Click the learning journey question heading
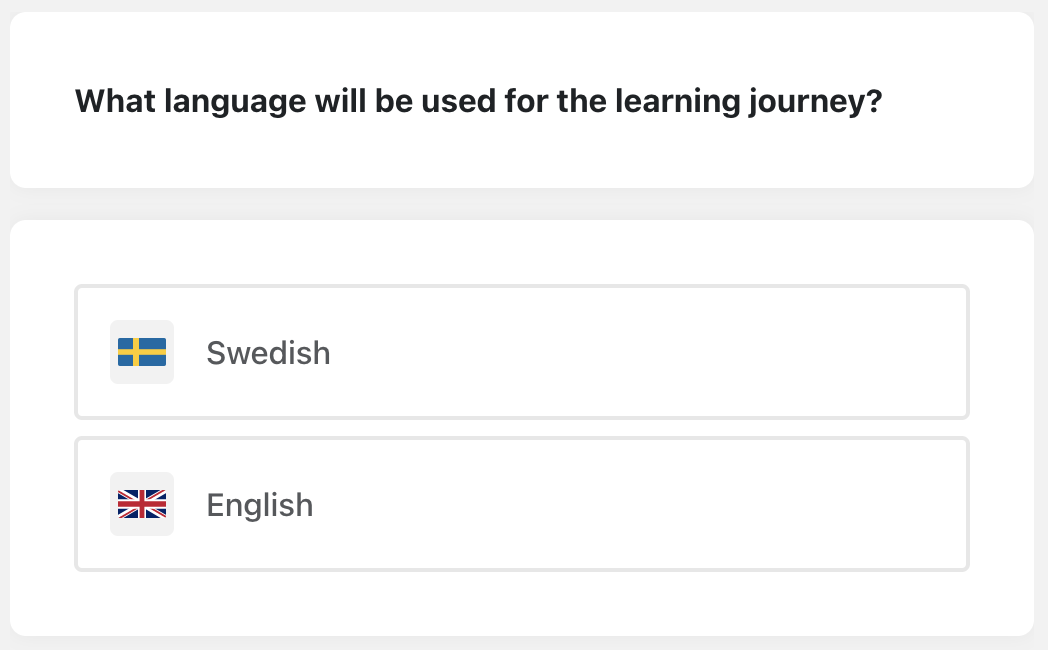1048x650 pixels. [x=478, y=101]
